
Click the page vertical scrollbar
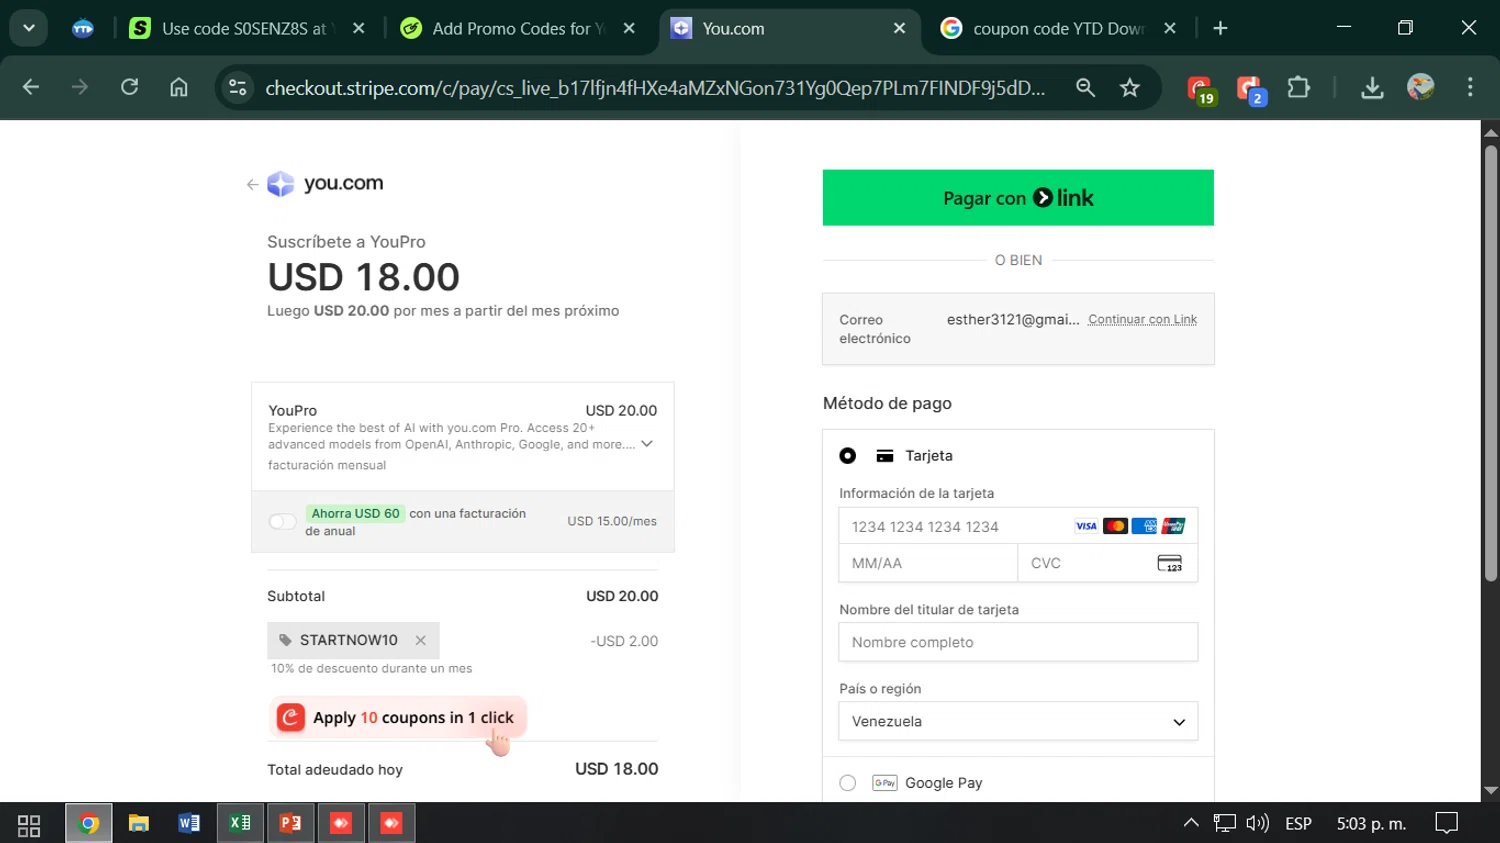pos(1491,363)
